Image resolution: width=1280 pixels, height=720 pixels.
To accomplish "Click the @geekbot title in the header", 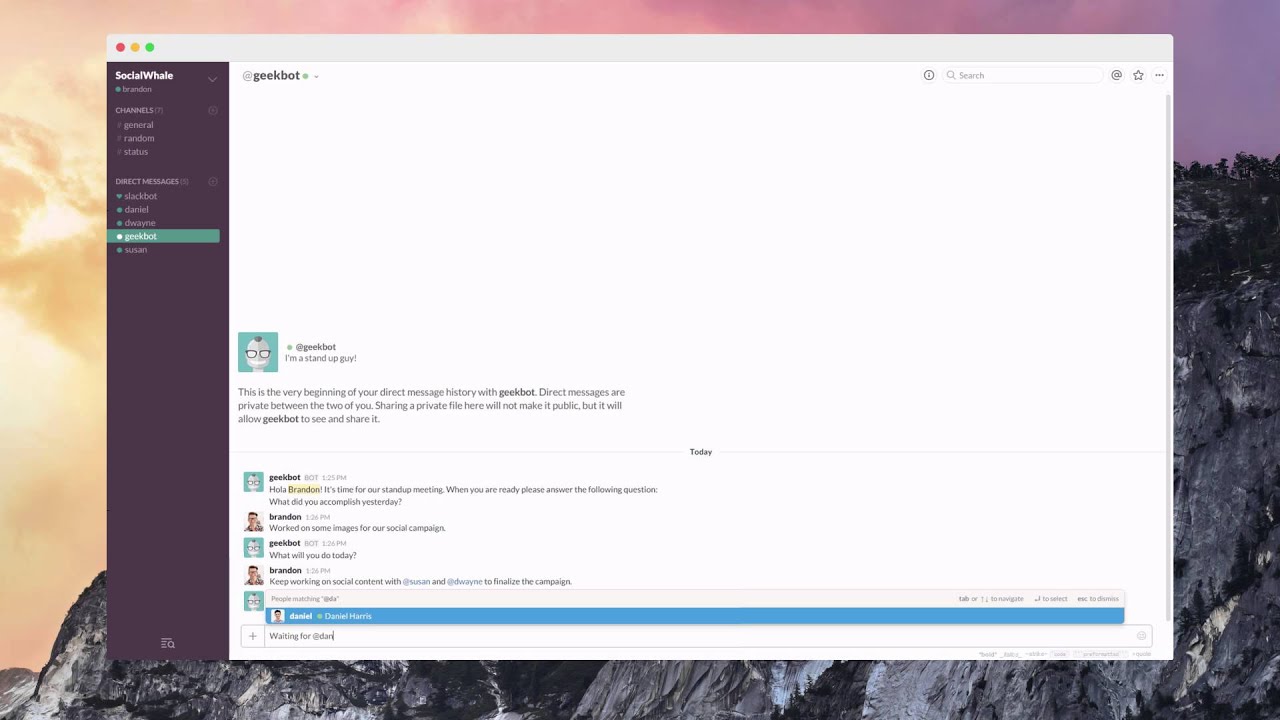I will coord(271,75).
